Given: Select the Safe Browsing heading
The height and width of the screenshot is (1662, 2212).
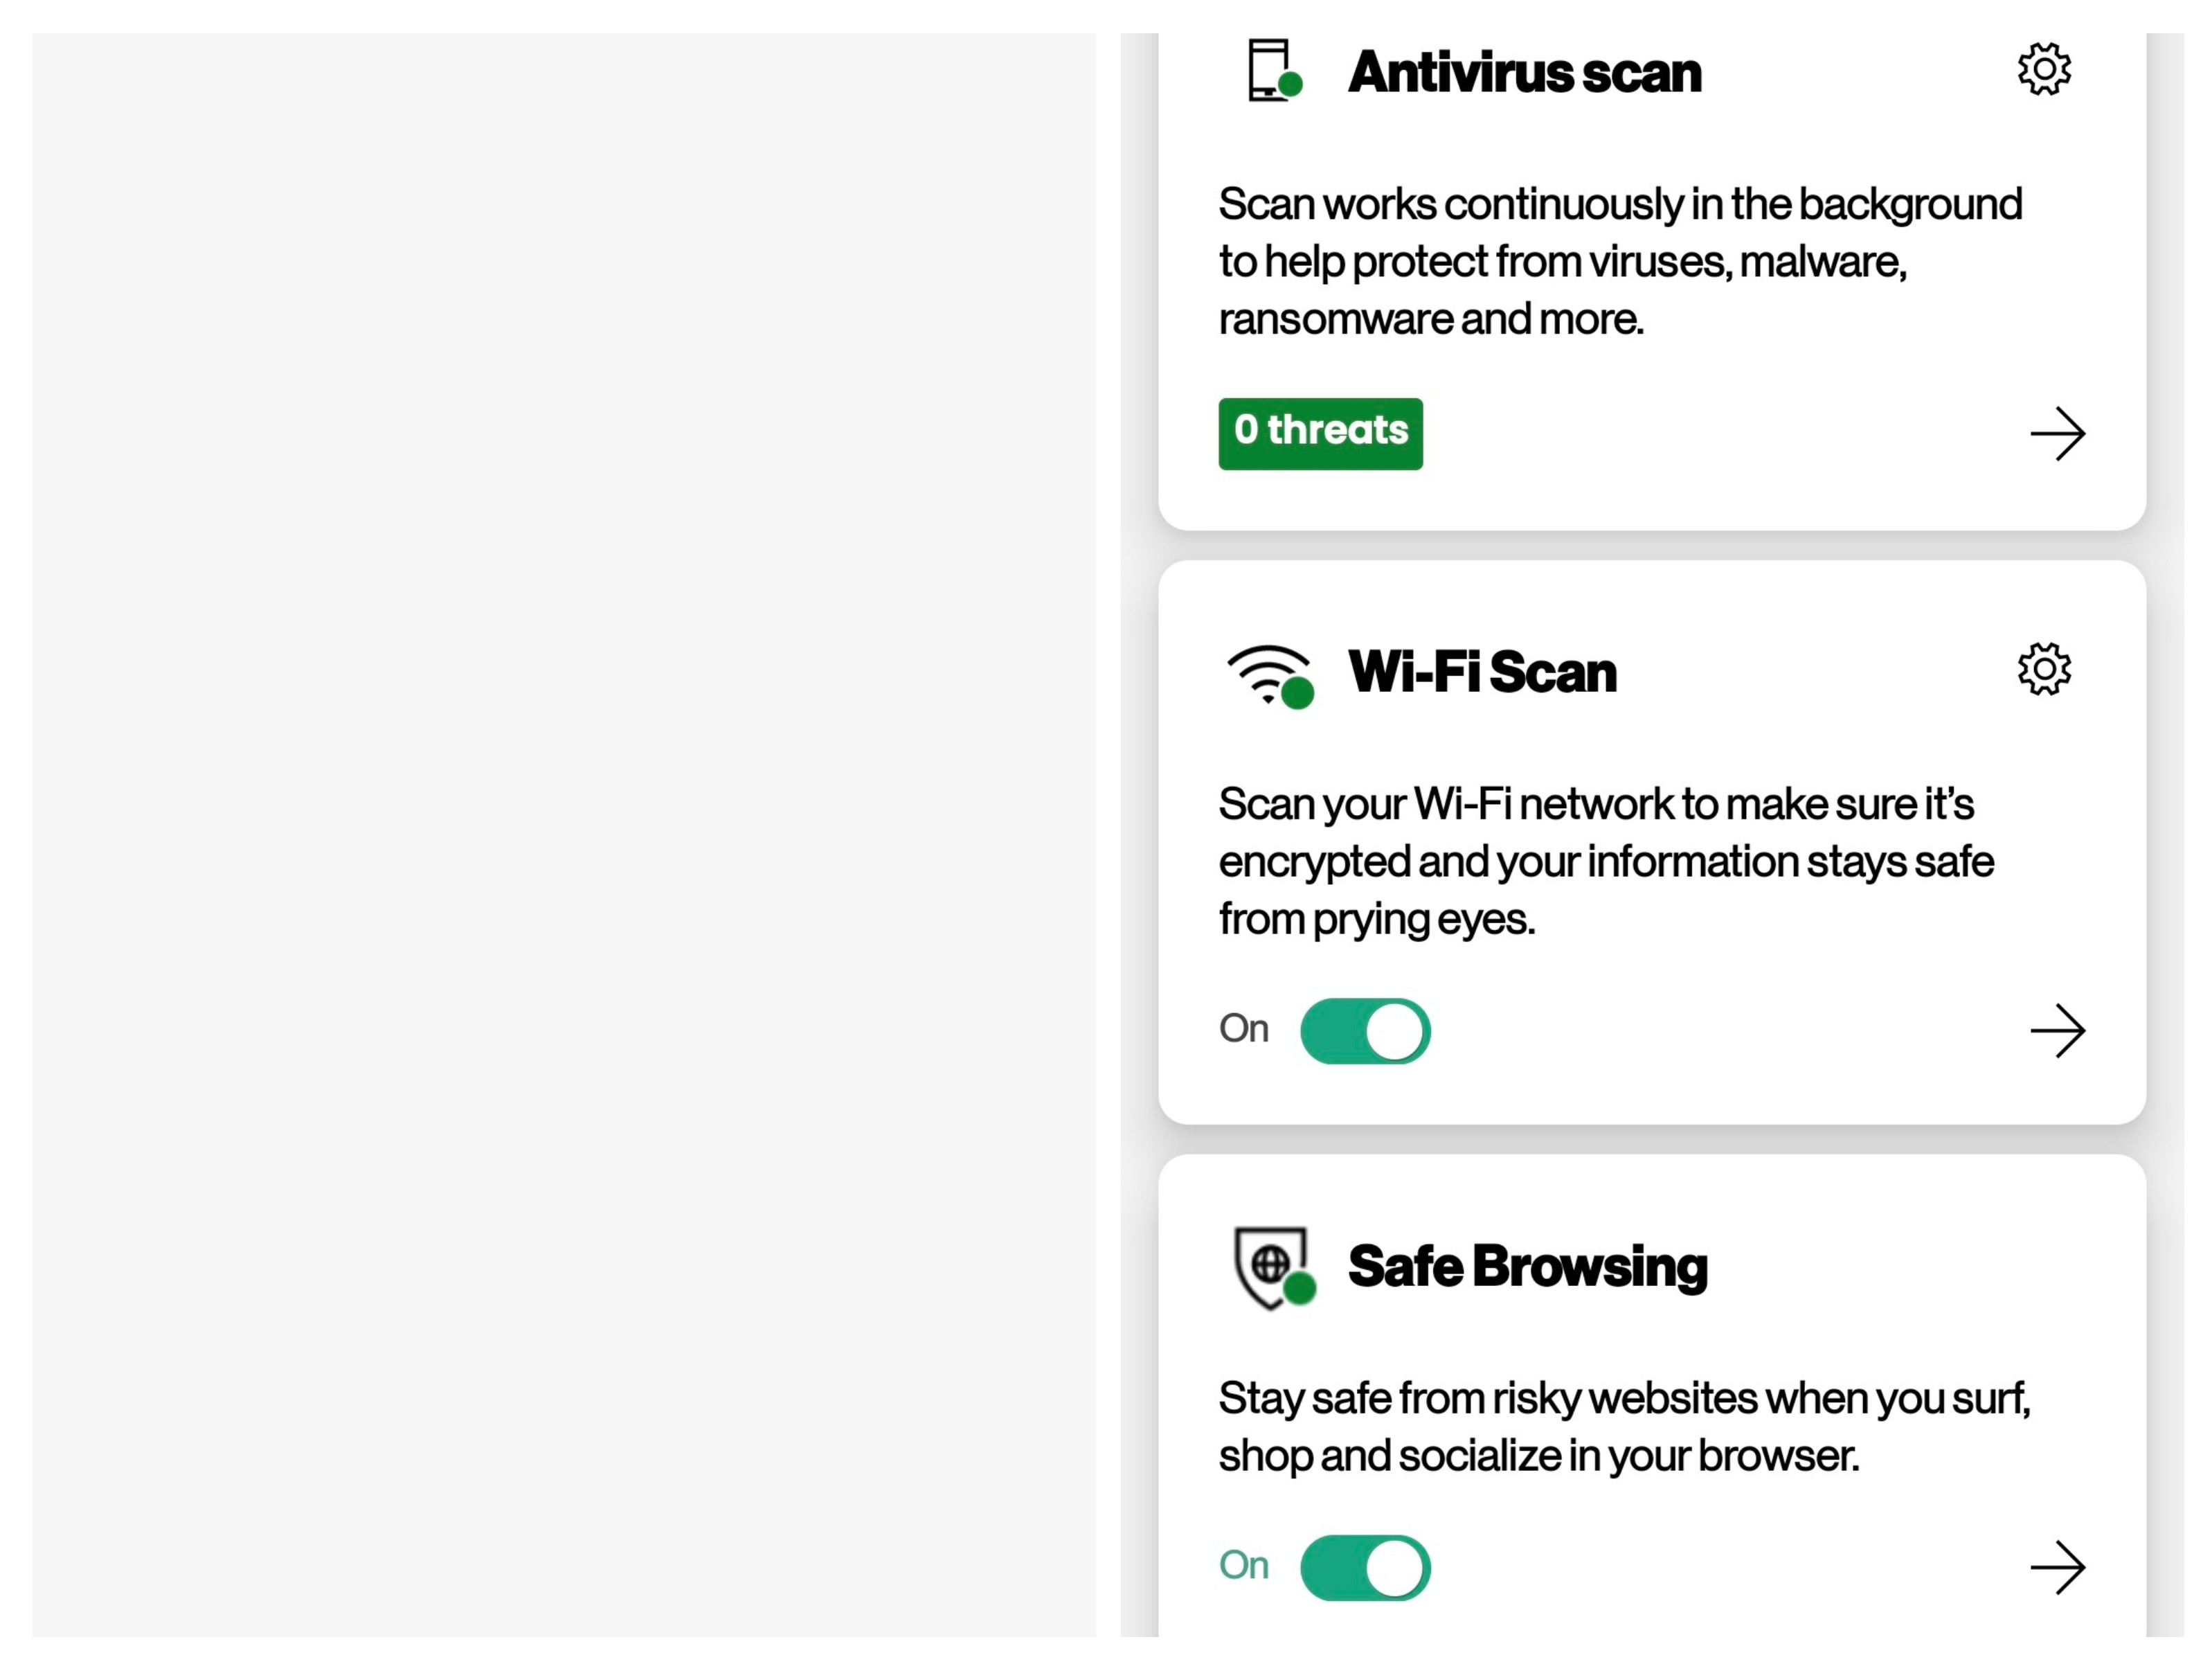Looking at the screenshot, I should point(1527,1266).
